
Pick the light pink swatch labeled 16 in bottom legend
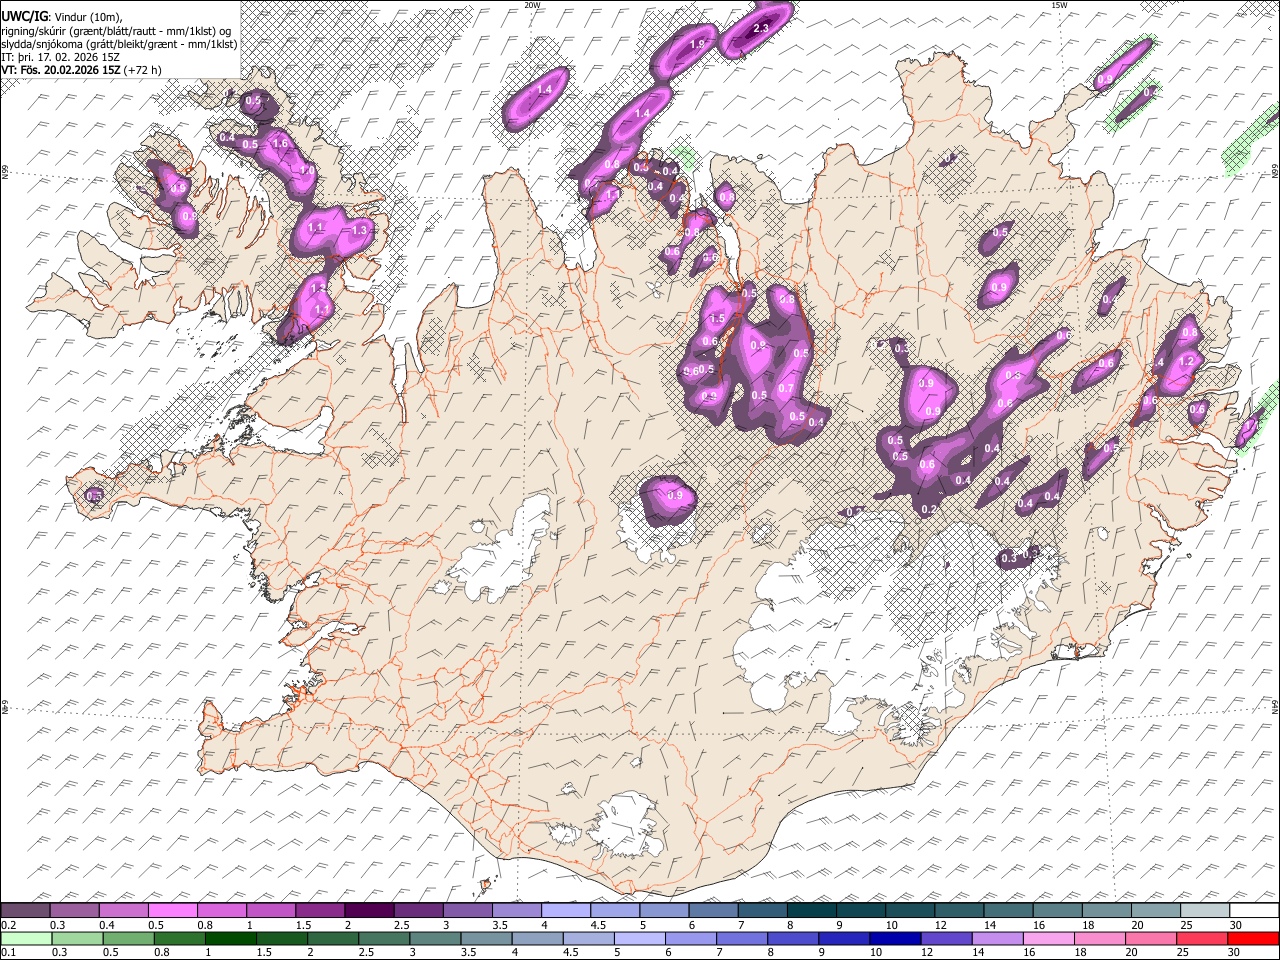[x=1048, y=938]
